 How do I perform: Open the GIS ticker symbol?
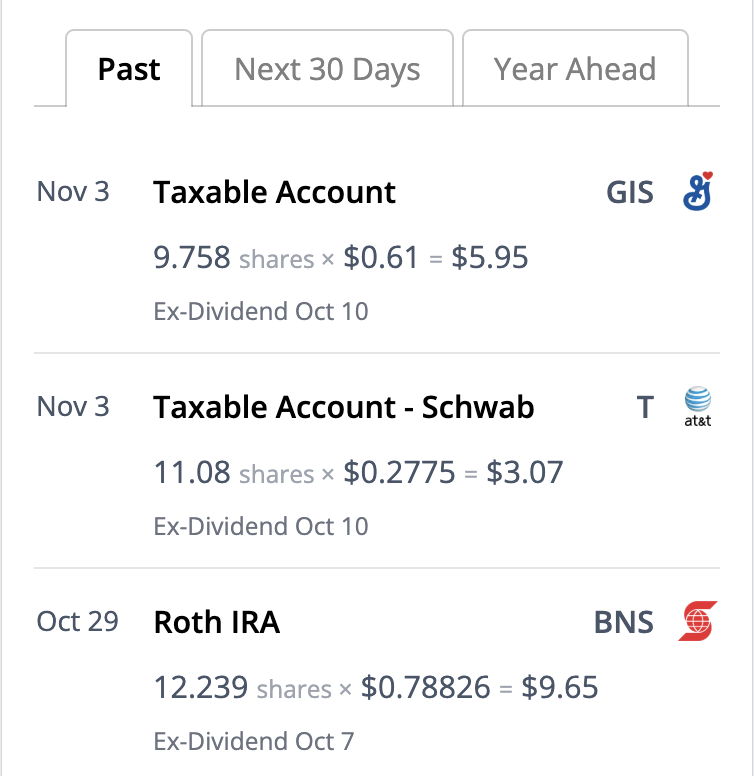630,192
